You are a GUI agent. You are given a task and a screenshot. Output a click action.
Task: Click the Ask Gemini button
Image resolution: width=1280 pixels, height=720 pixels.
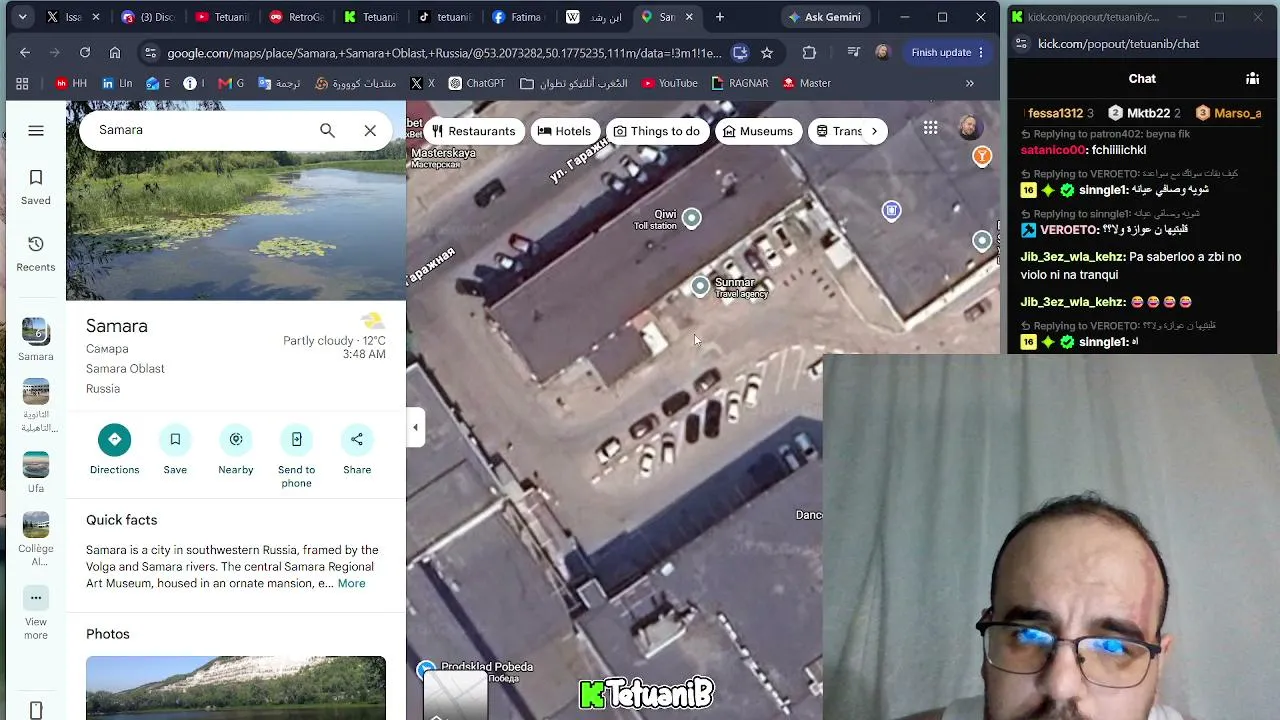pyautogui.click(x=824, y=17)
